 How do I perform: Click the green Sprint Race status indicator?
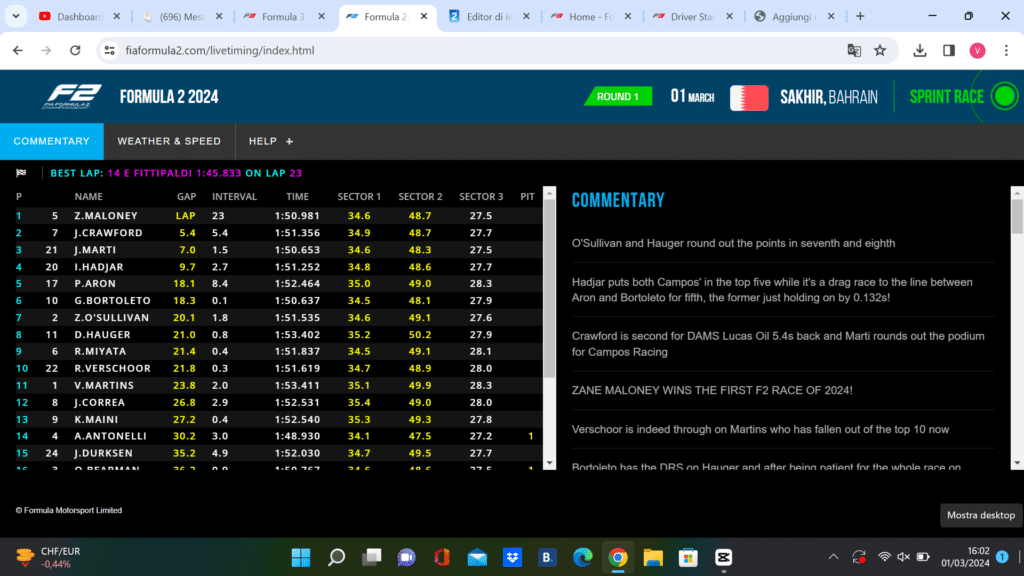(1004, 97)
